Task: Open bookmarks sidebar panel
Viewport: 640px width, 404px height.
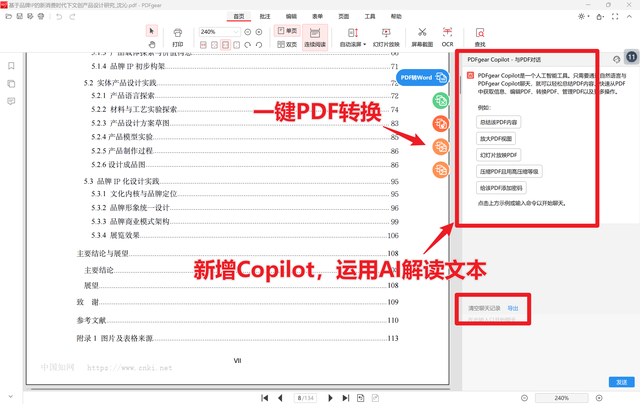Action: tap(11, 66)
